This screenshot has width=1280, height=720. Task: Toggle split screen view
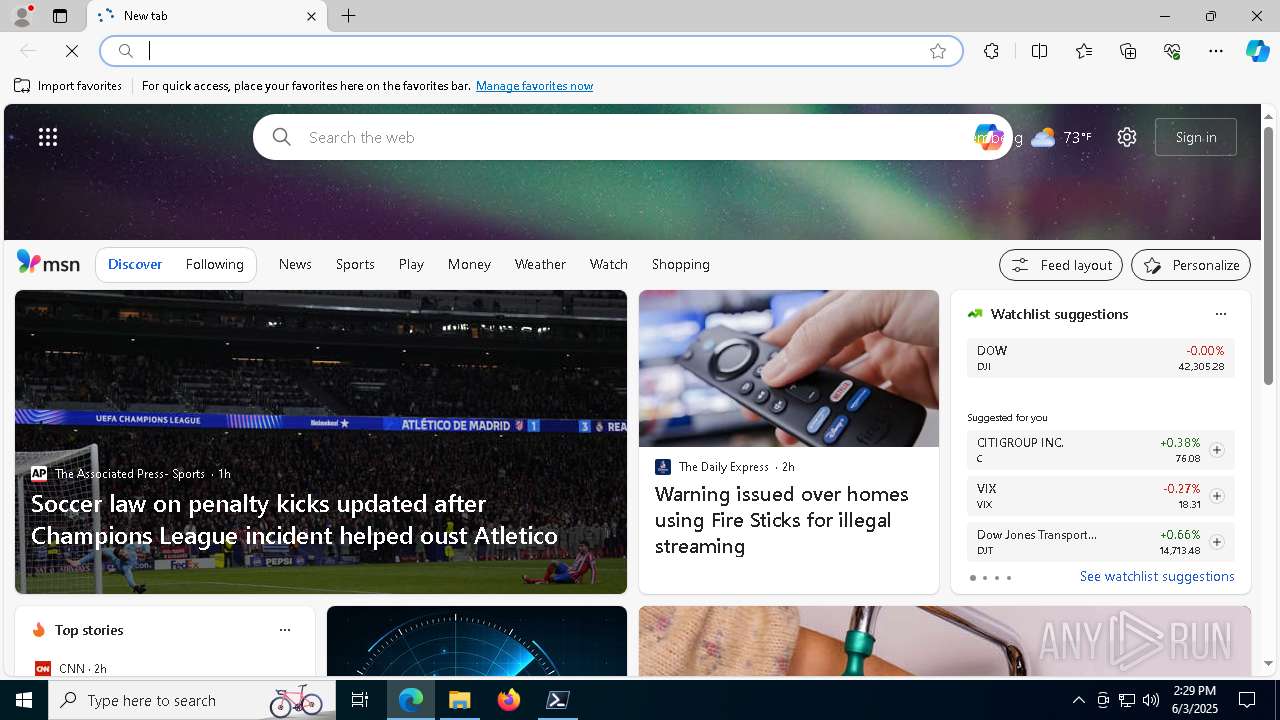1039,51
